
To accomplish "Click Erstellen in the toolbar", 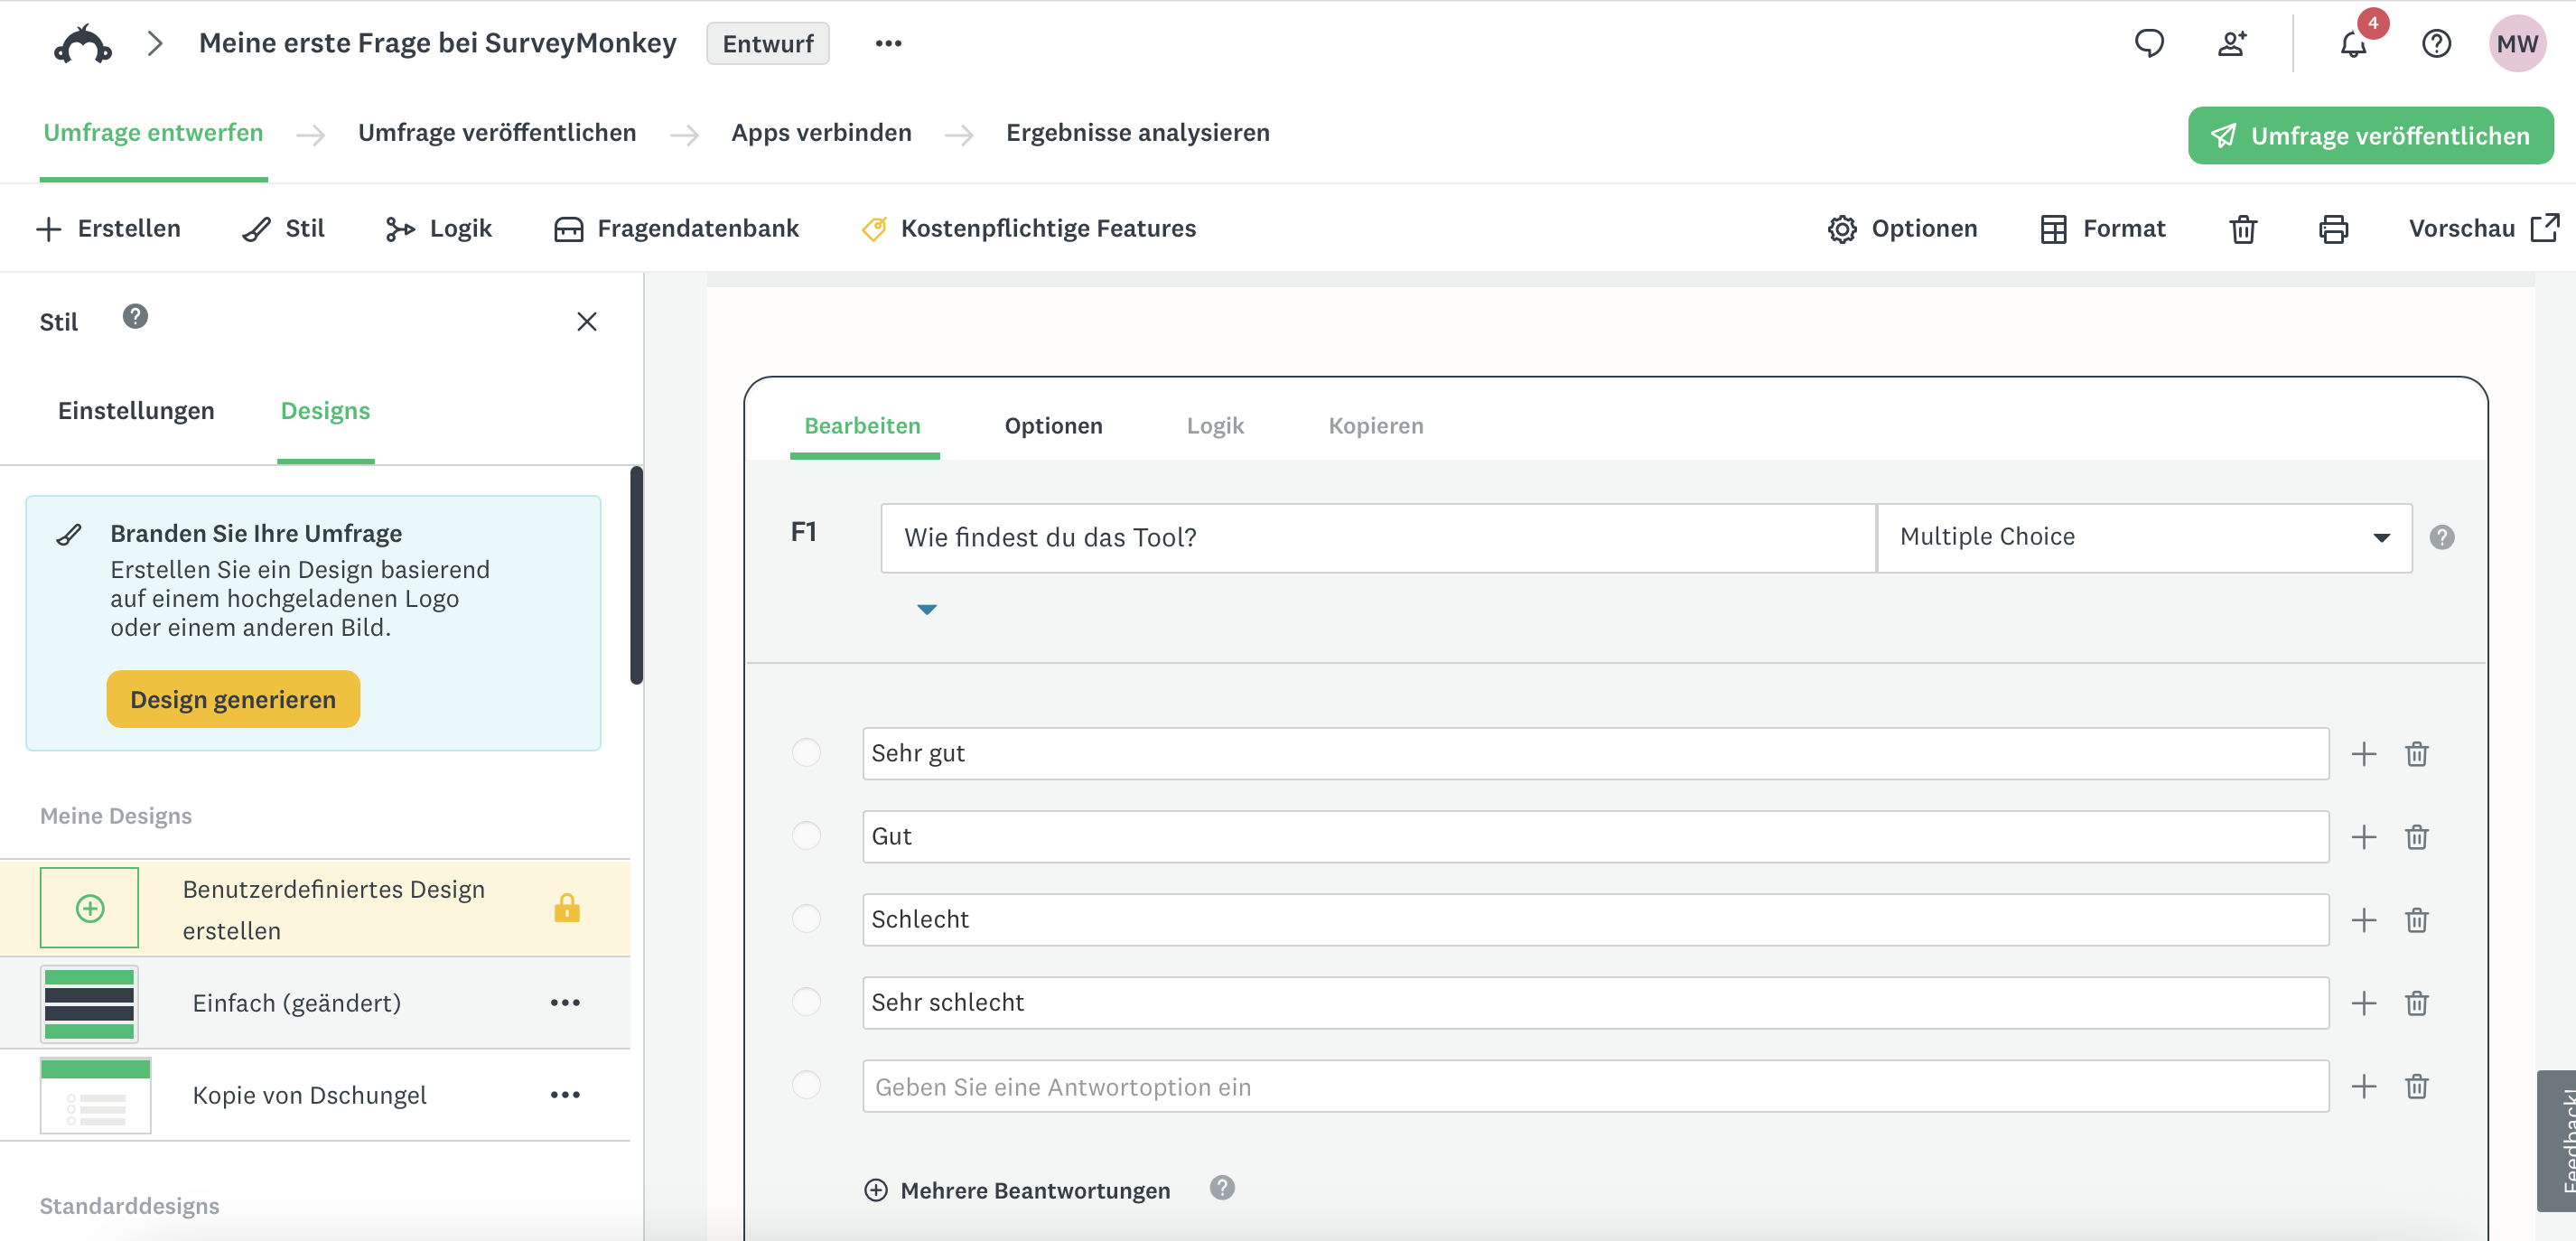I will coord(108,229).
